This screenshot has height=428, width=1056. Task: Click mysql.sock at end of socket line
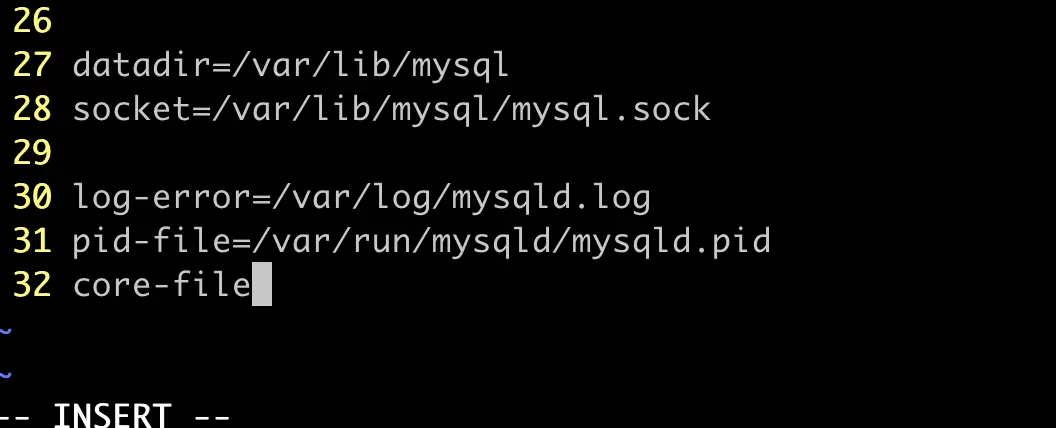click(x=612, y=110)
